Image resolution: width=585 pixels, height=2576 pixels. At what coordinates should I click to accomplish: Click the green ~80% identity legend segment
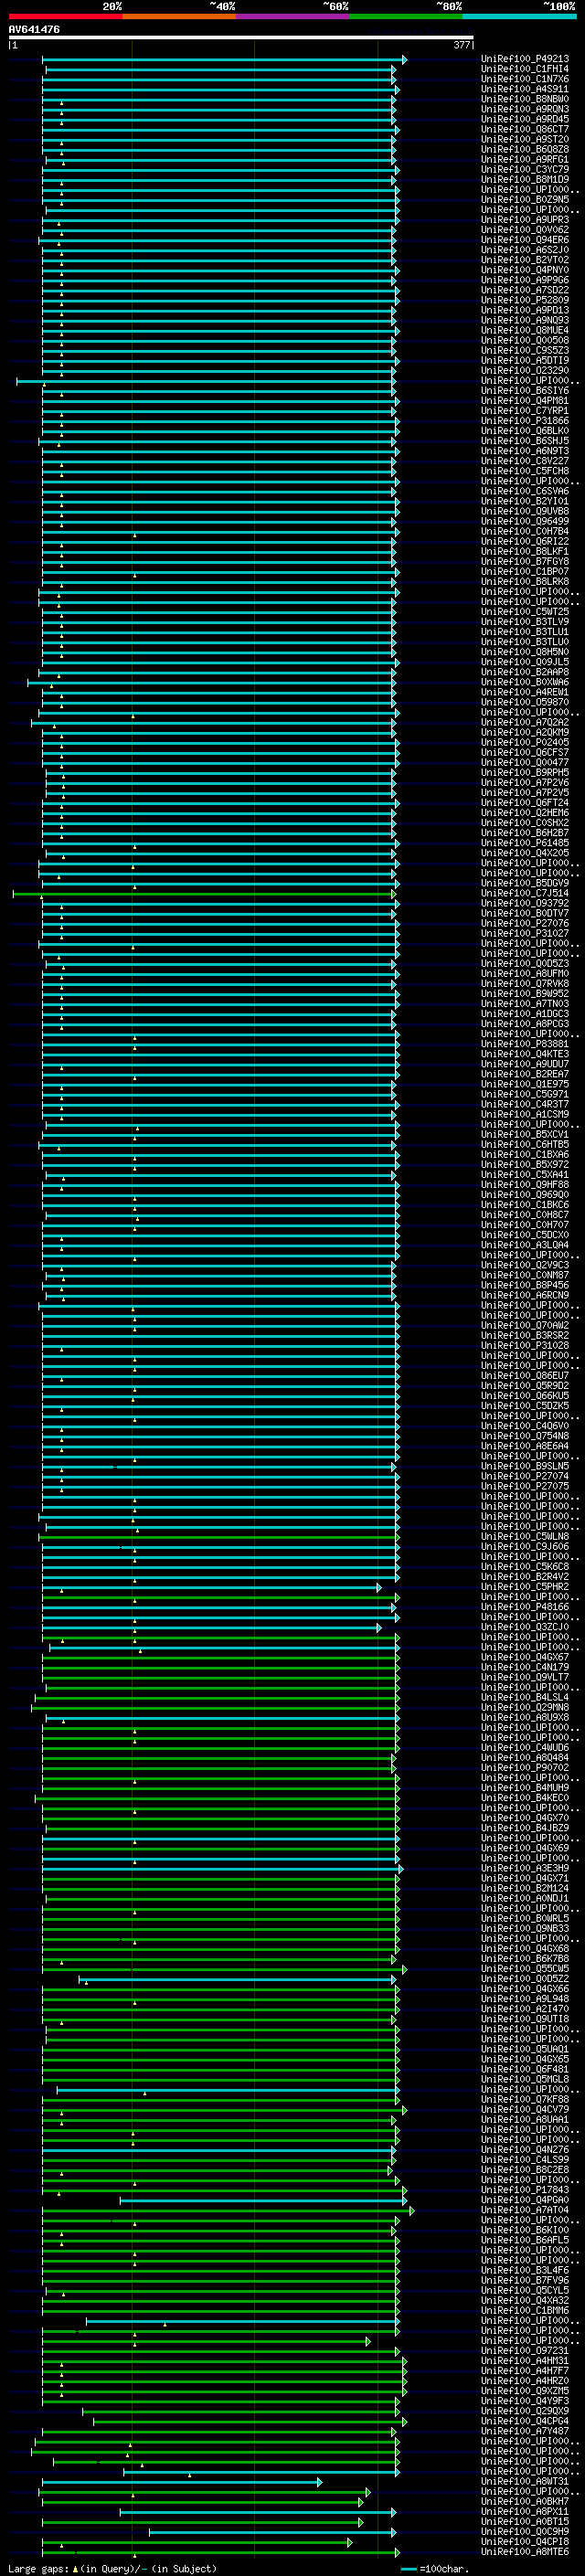[x=406, y=16]
